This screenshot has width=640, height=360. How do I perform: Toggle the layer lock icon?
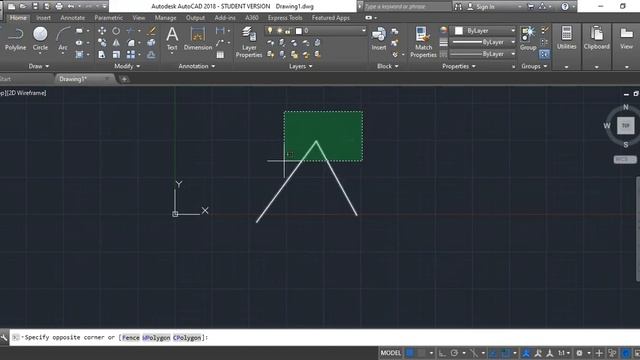coord(288,31)
